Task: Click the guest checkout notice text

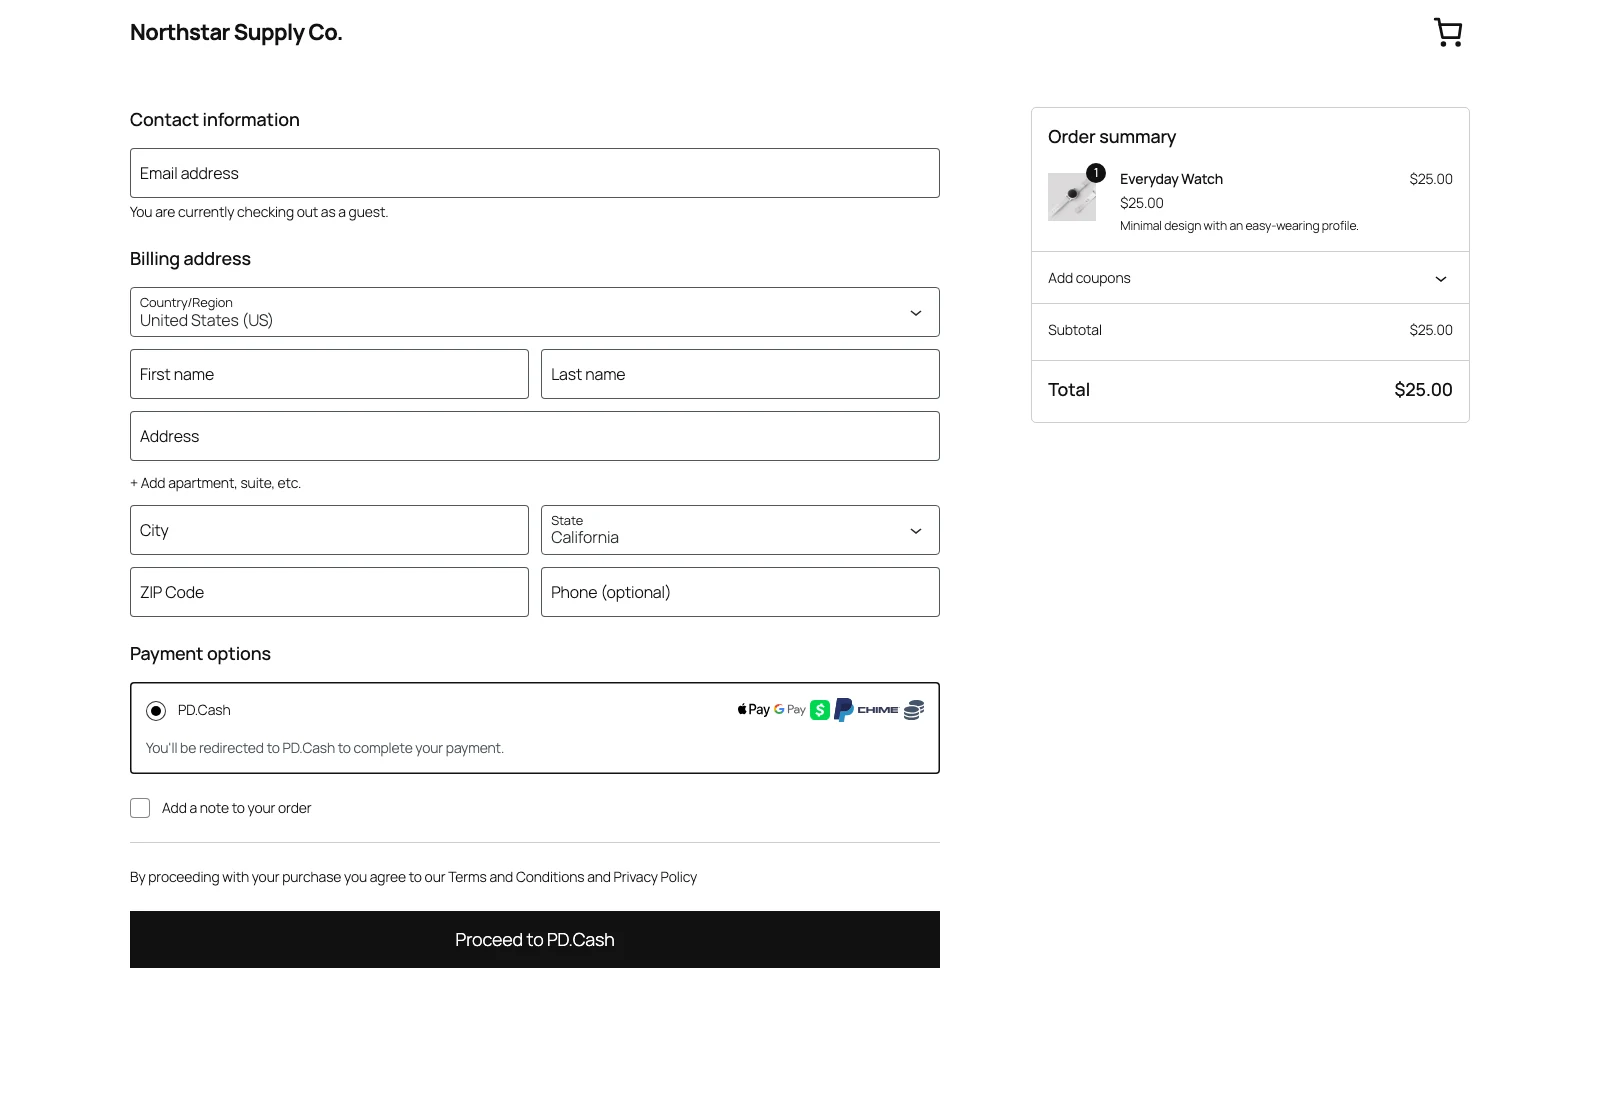Action: coord(259,212)
